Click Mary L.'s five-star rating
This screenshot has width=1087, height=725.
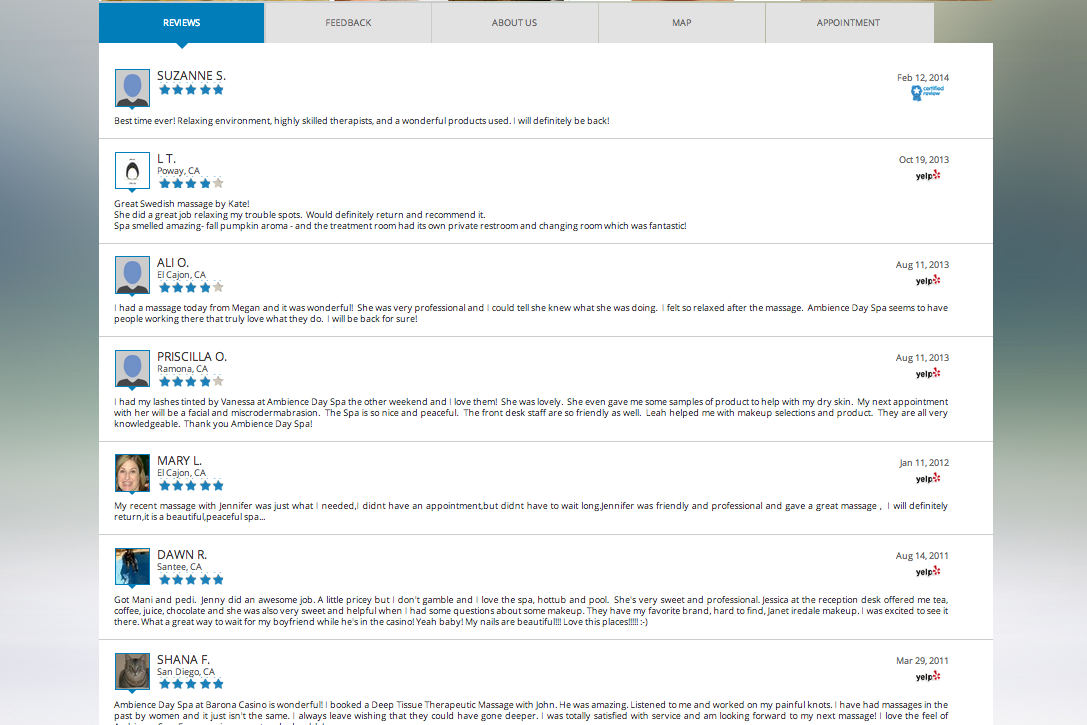coord(191,486)
